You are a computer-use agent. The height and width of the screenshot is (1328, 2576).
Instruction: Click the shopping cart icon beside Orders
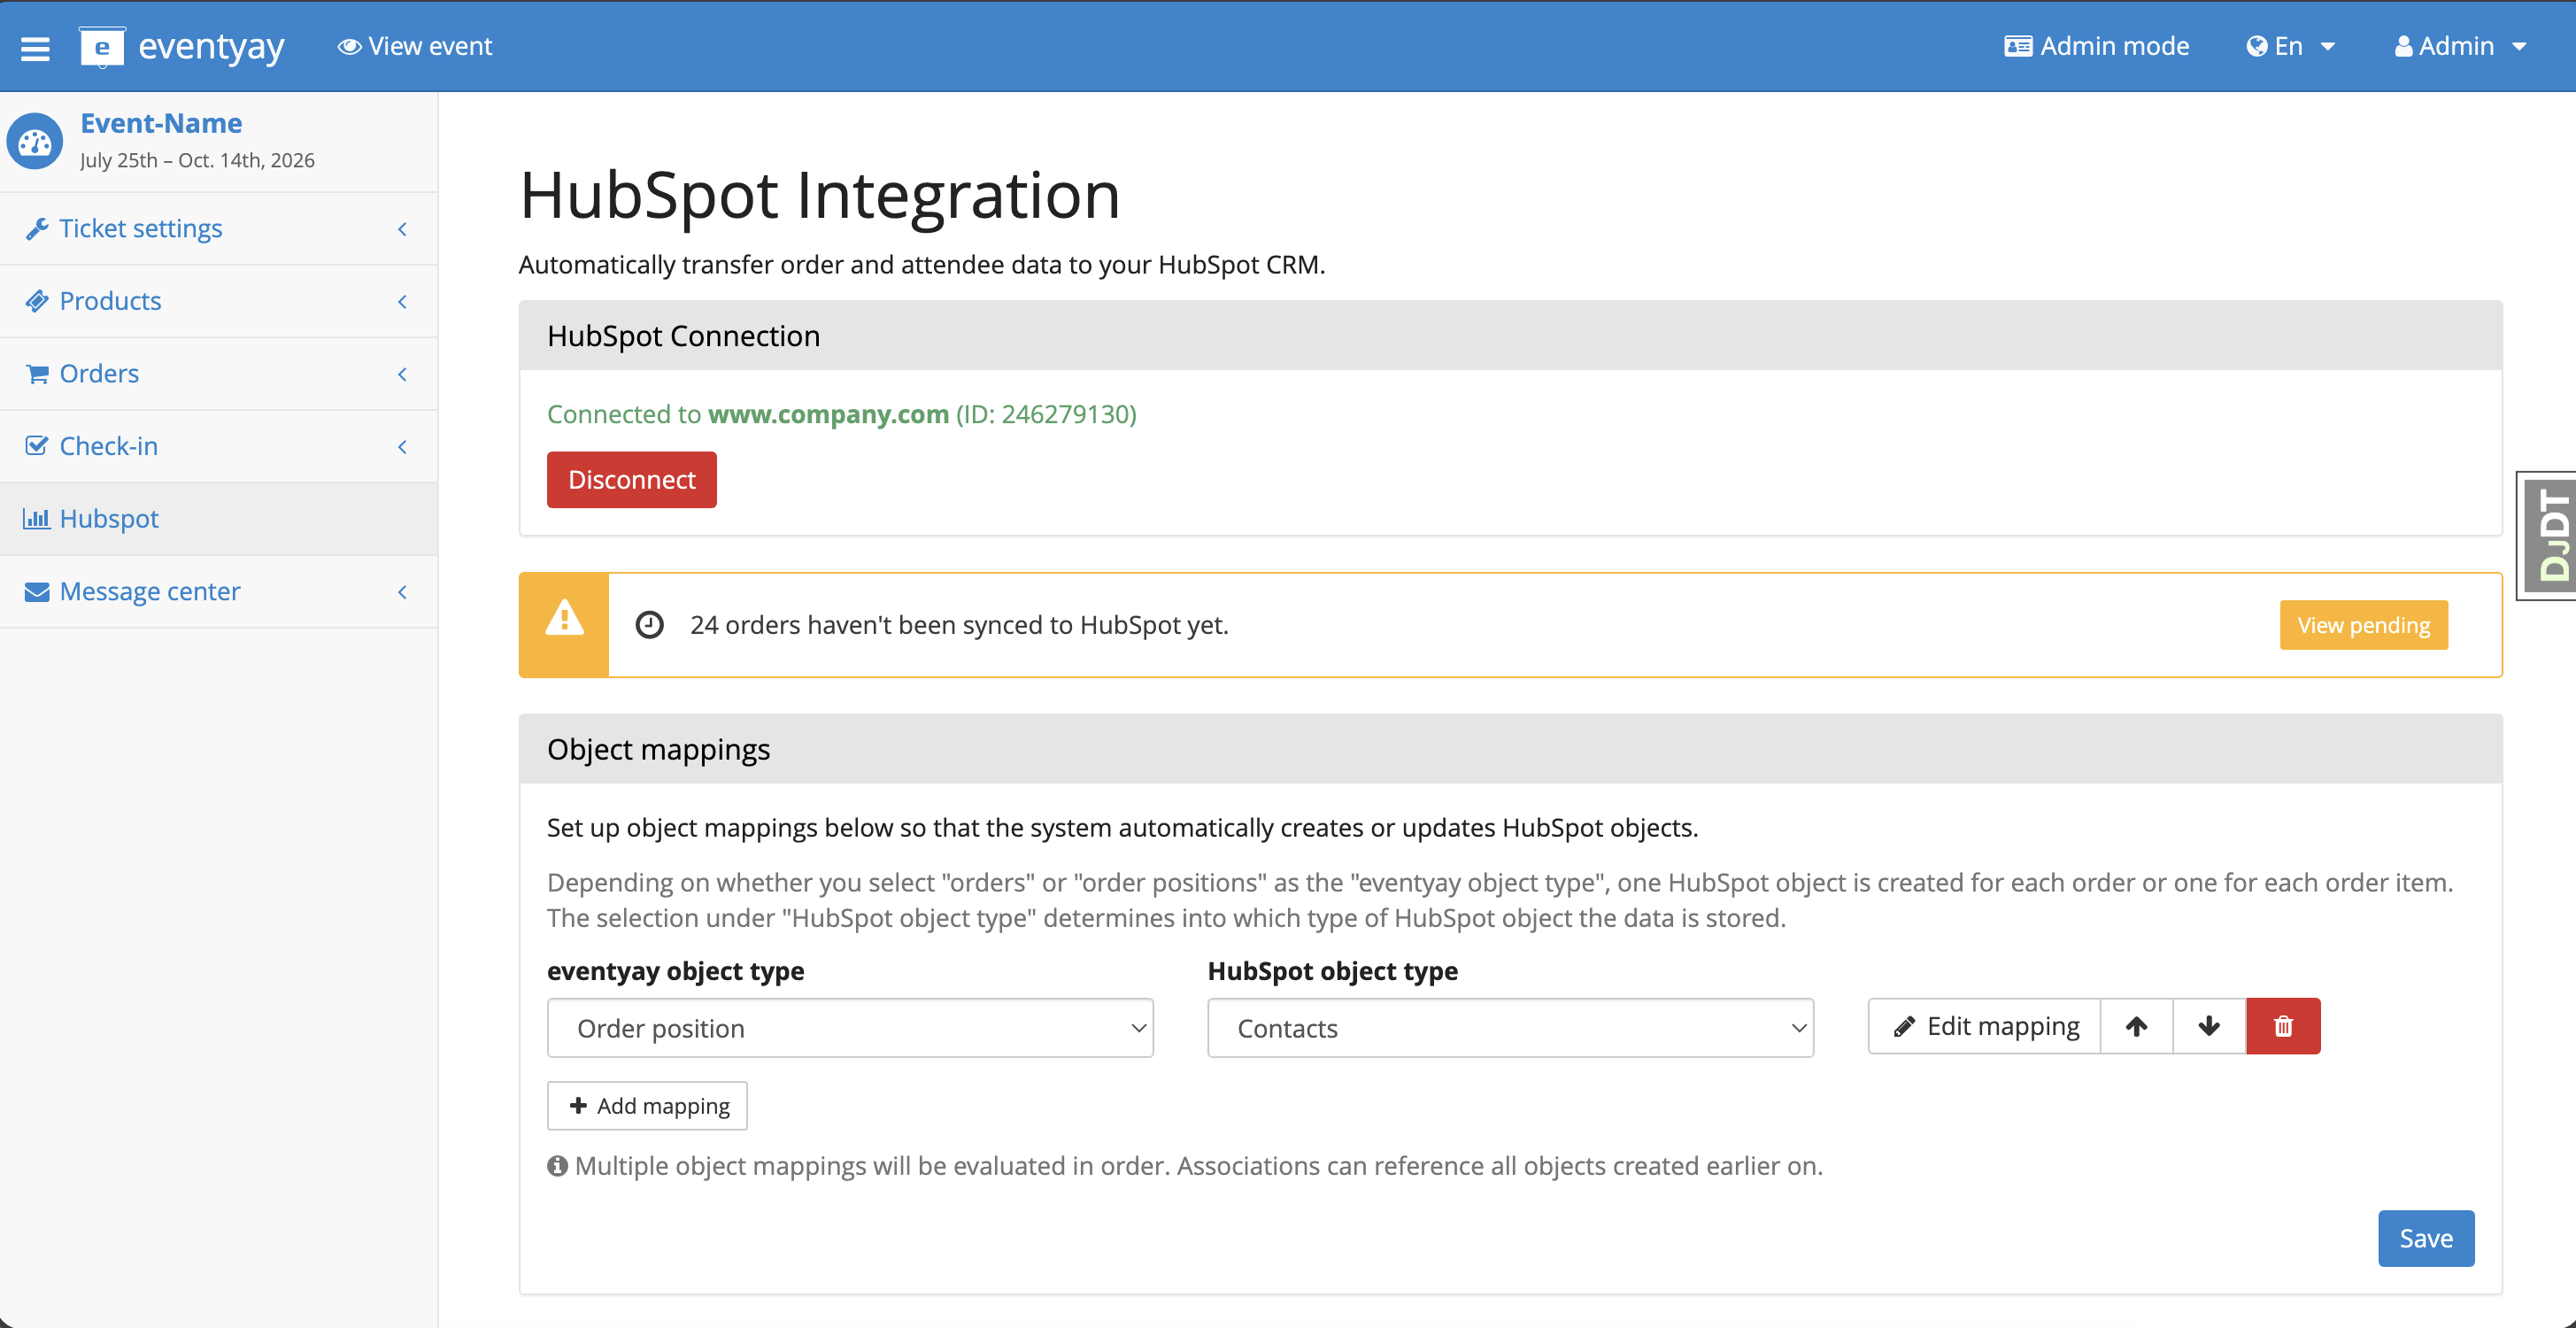pyautogui.click(x=37, y=374)
